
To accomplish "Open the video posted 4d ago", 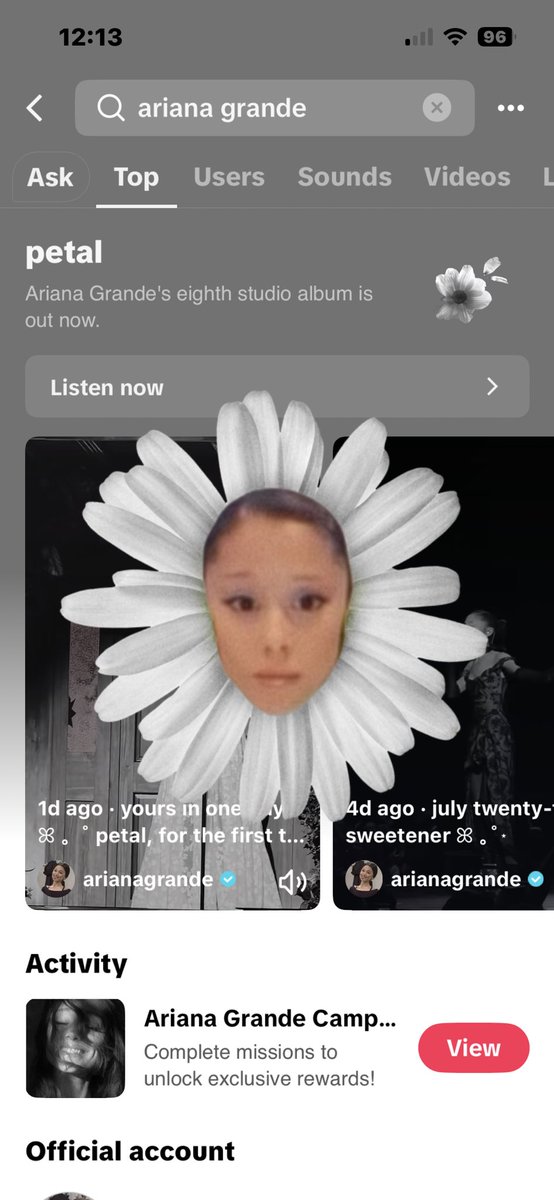I will coord(443,673).
